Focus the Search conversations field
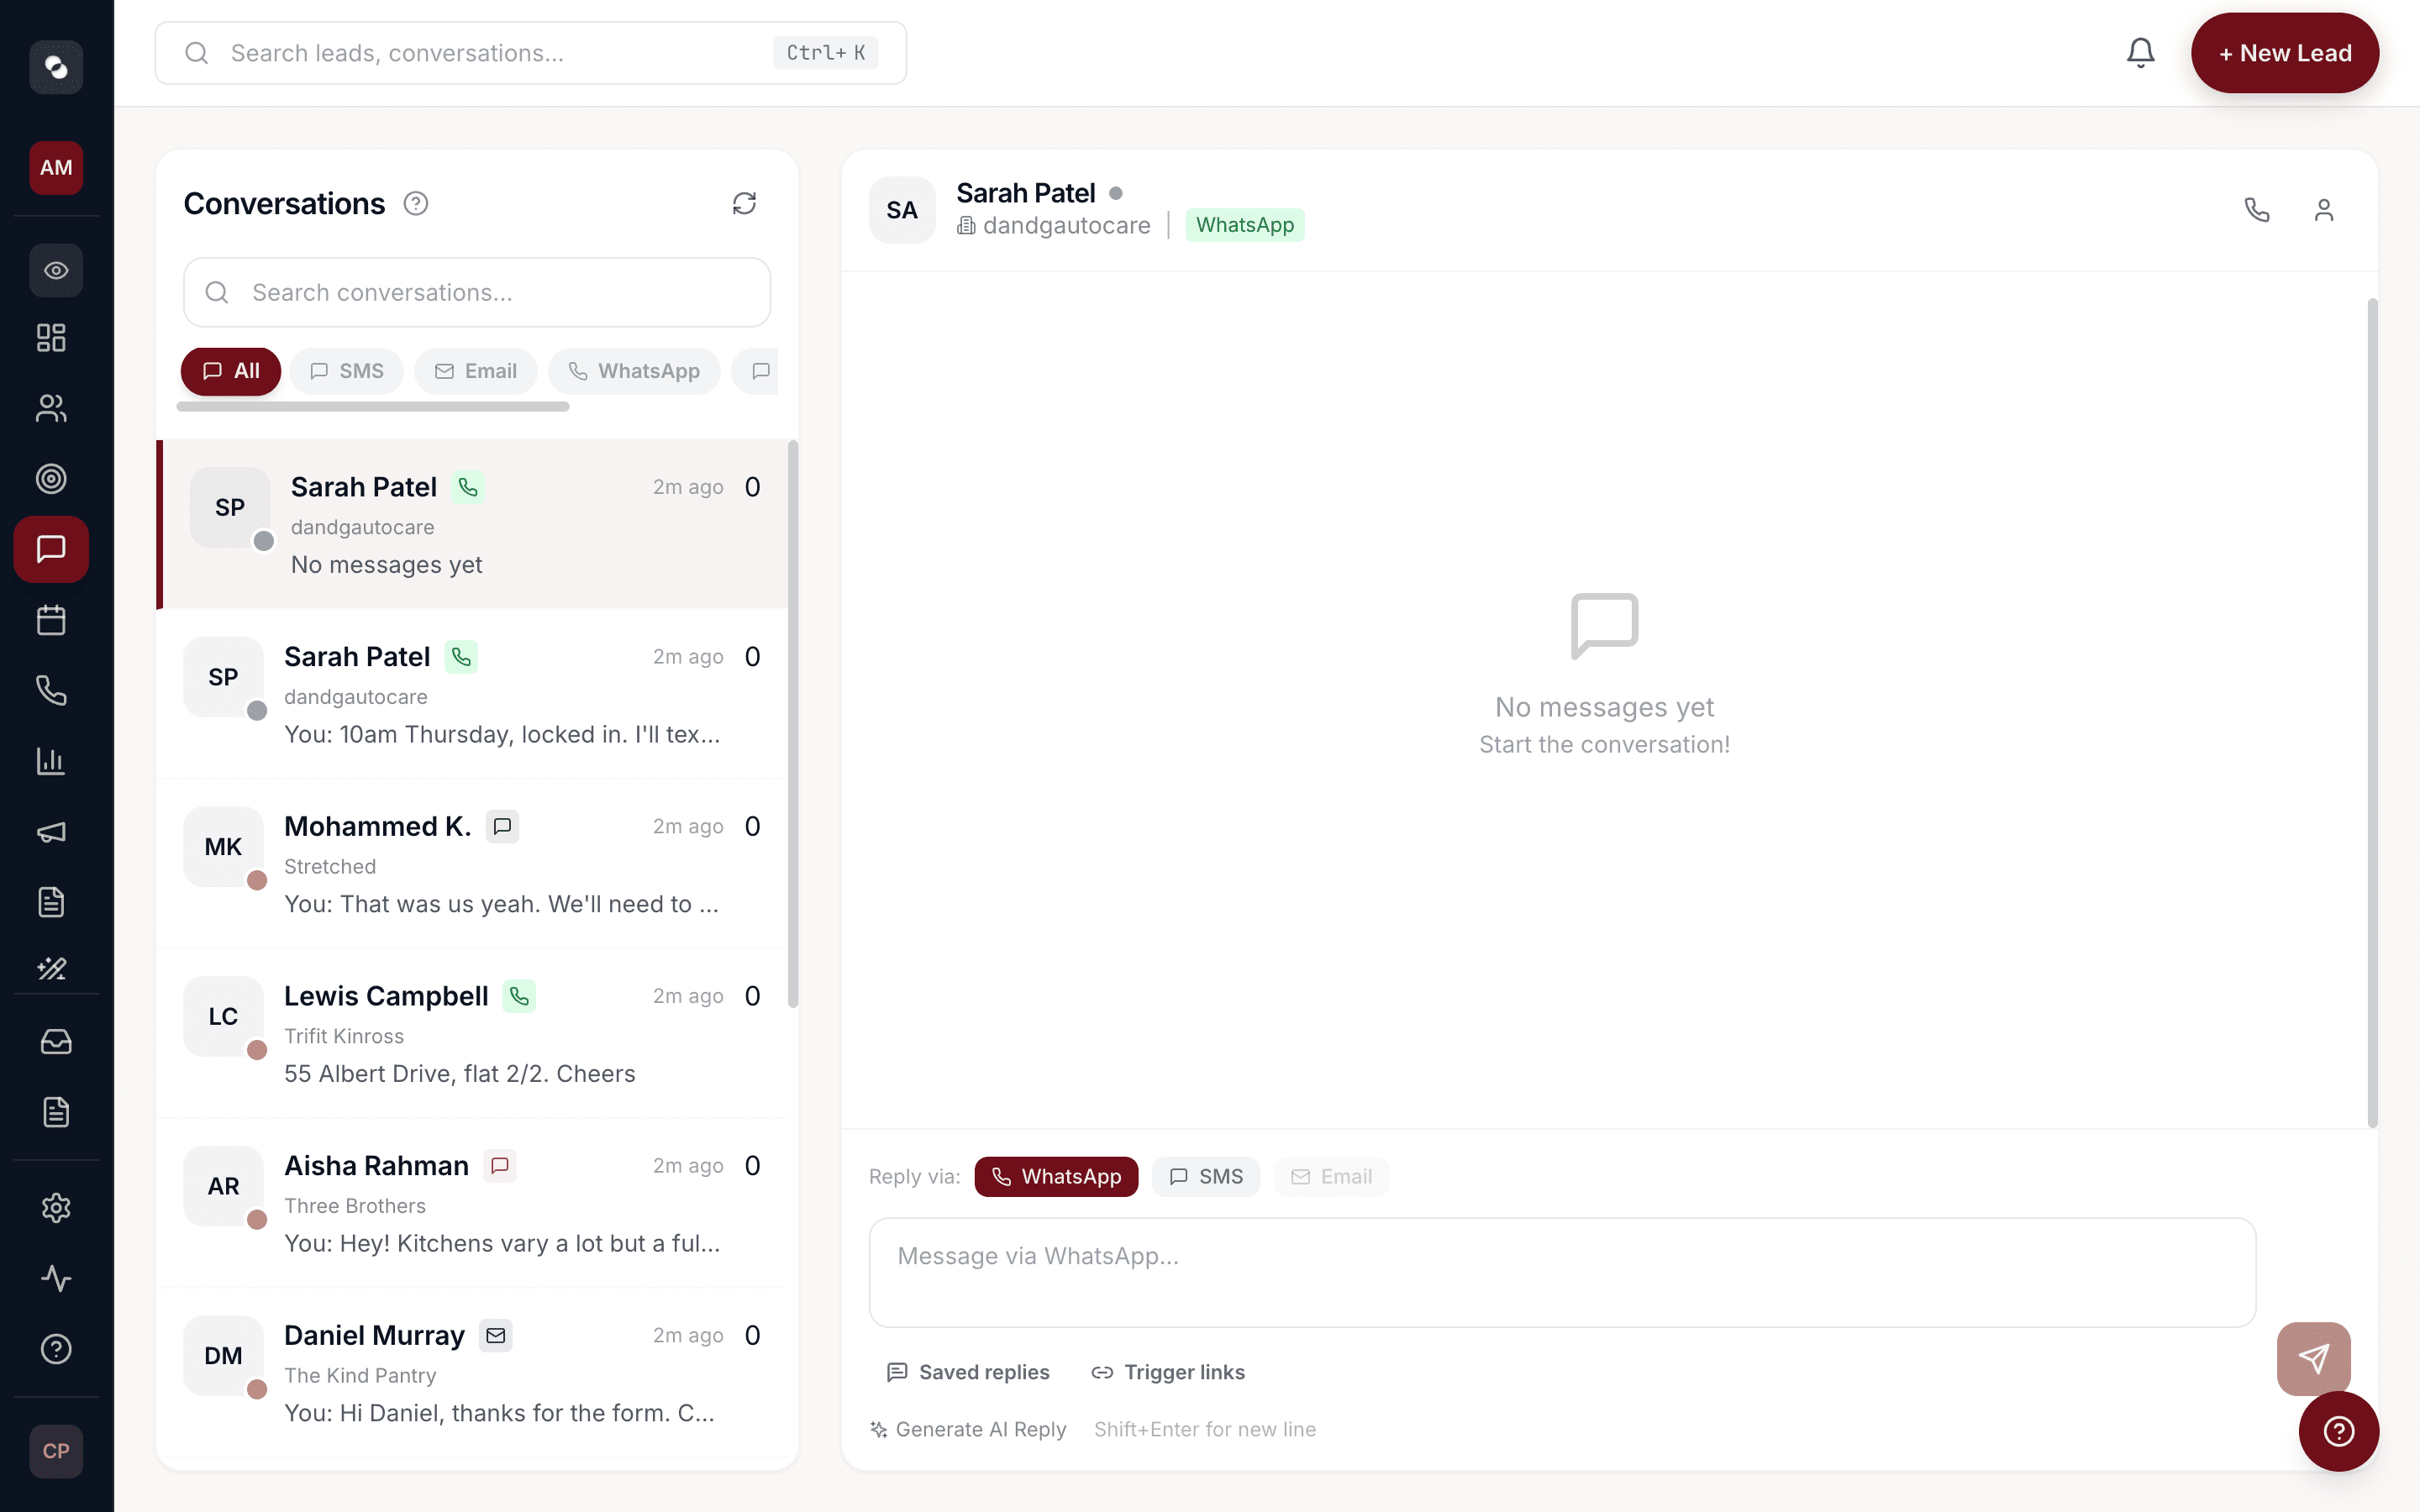This screenshot has height=1512, width=2420. click(477, 292)
